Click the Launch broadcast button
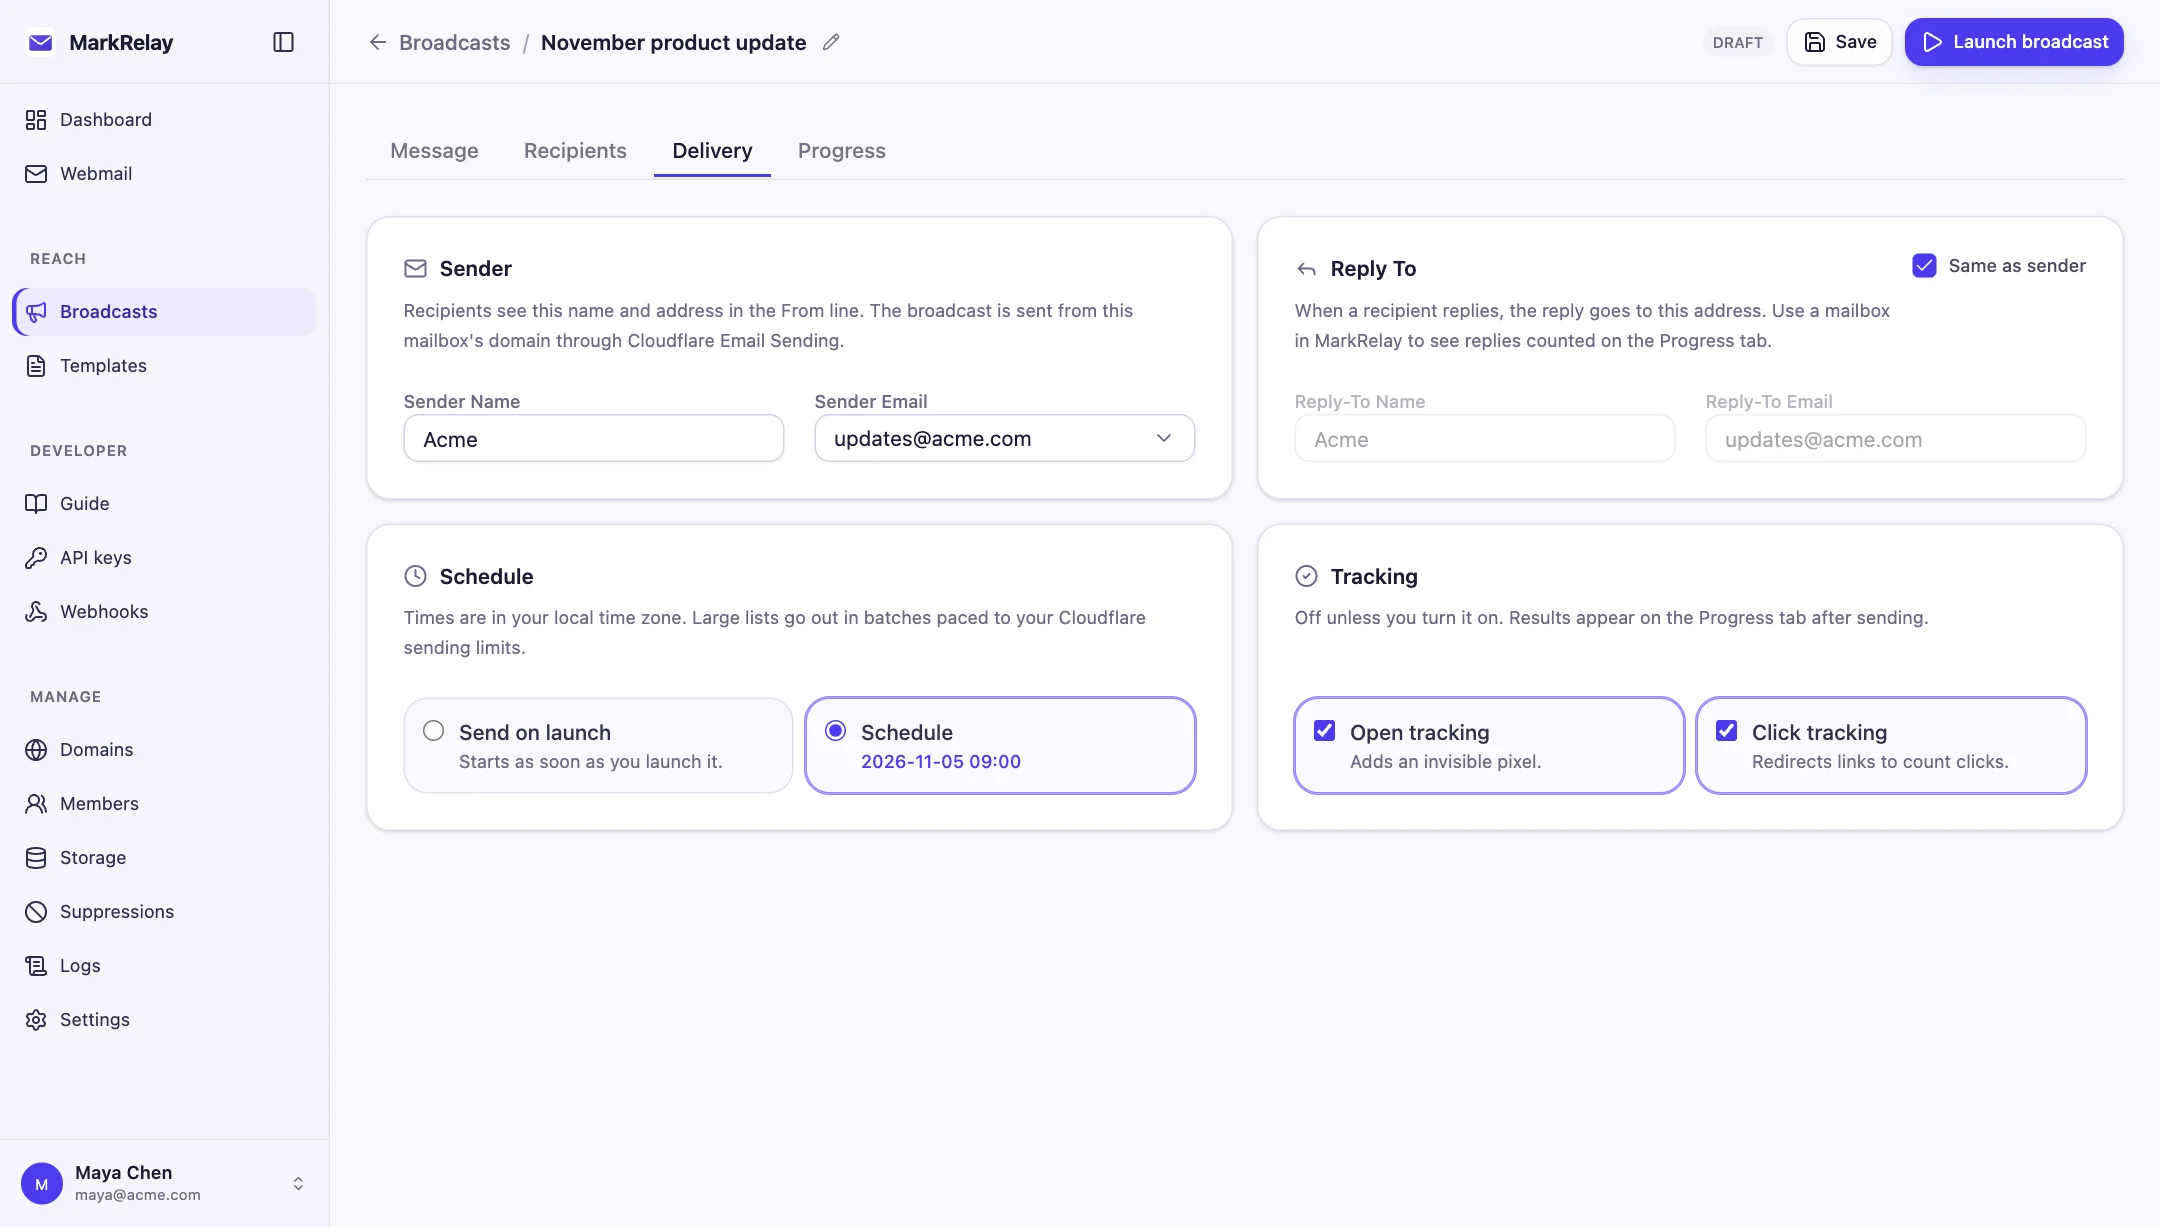Screen dimensions: 2160x1227 tap(2014, 42)
